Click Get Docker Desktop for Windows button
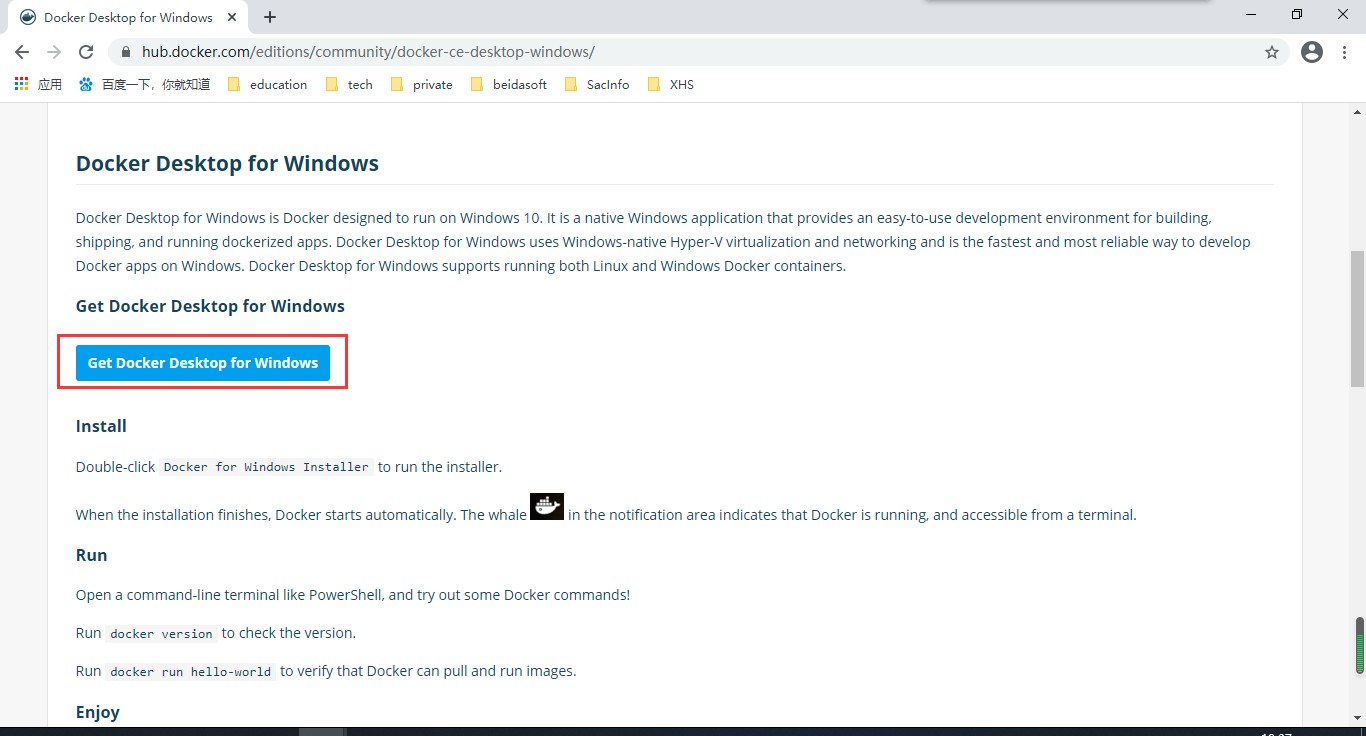Viewport: 1366px width, 736px height. coord(203,363)
